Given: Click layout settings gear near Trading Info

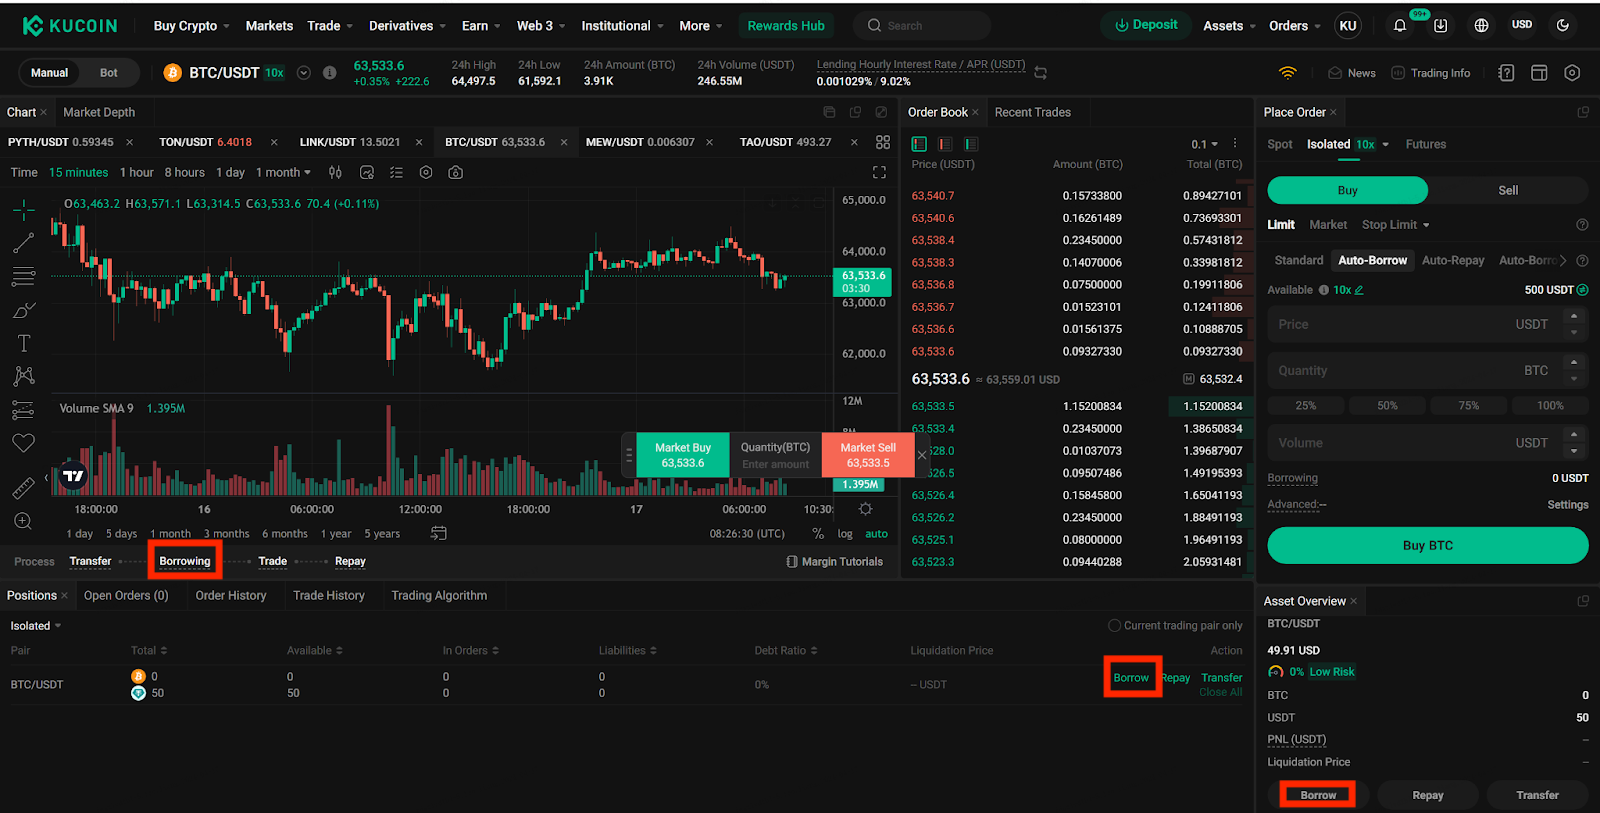Looking at the screenshot, I should tap(1572, 73).
